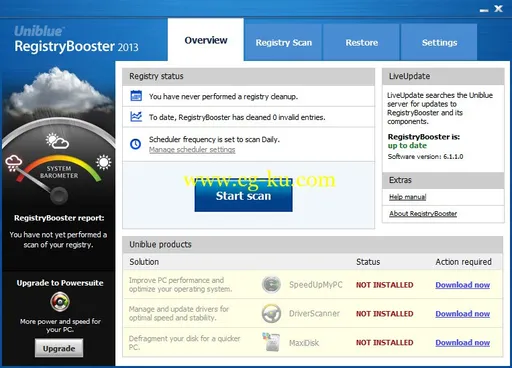Click the Extras section header

[x=443, y=180]
